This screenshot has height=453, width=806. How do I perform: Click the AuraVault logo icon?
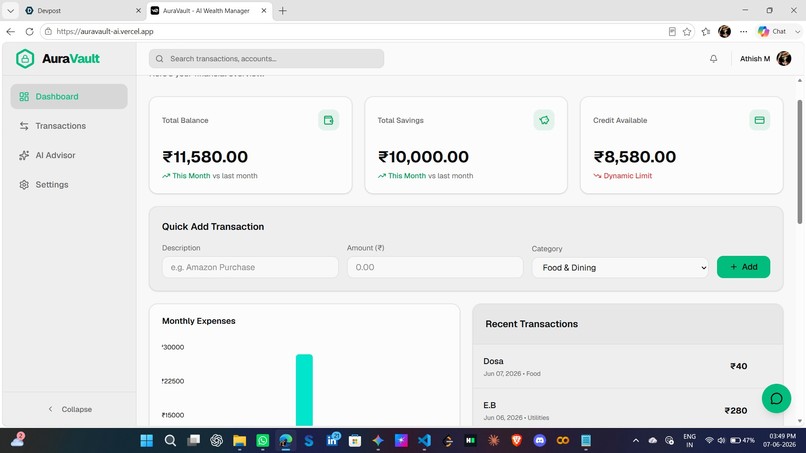(25, 59)
